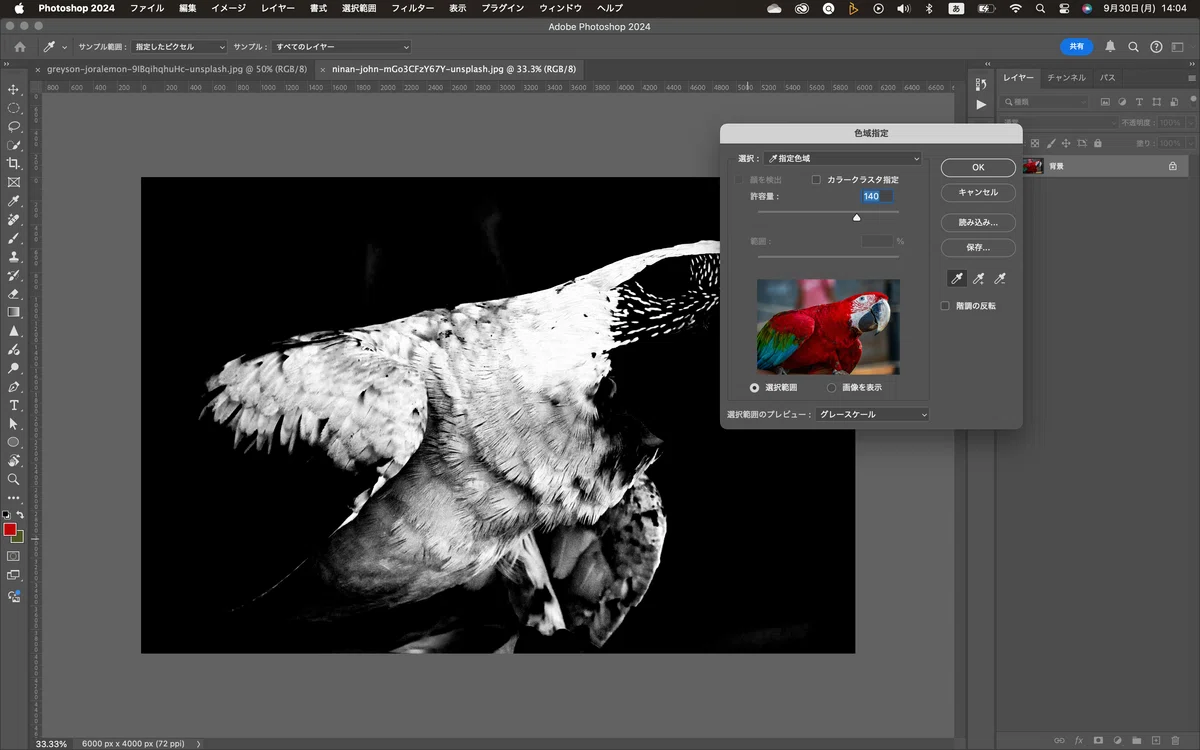Select the Hand tool
The image size is (1200, 750).
14,461
